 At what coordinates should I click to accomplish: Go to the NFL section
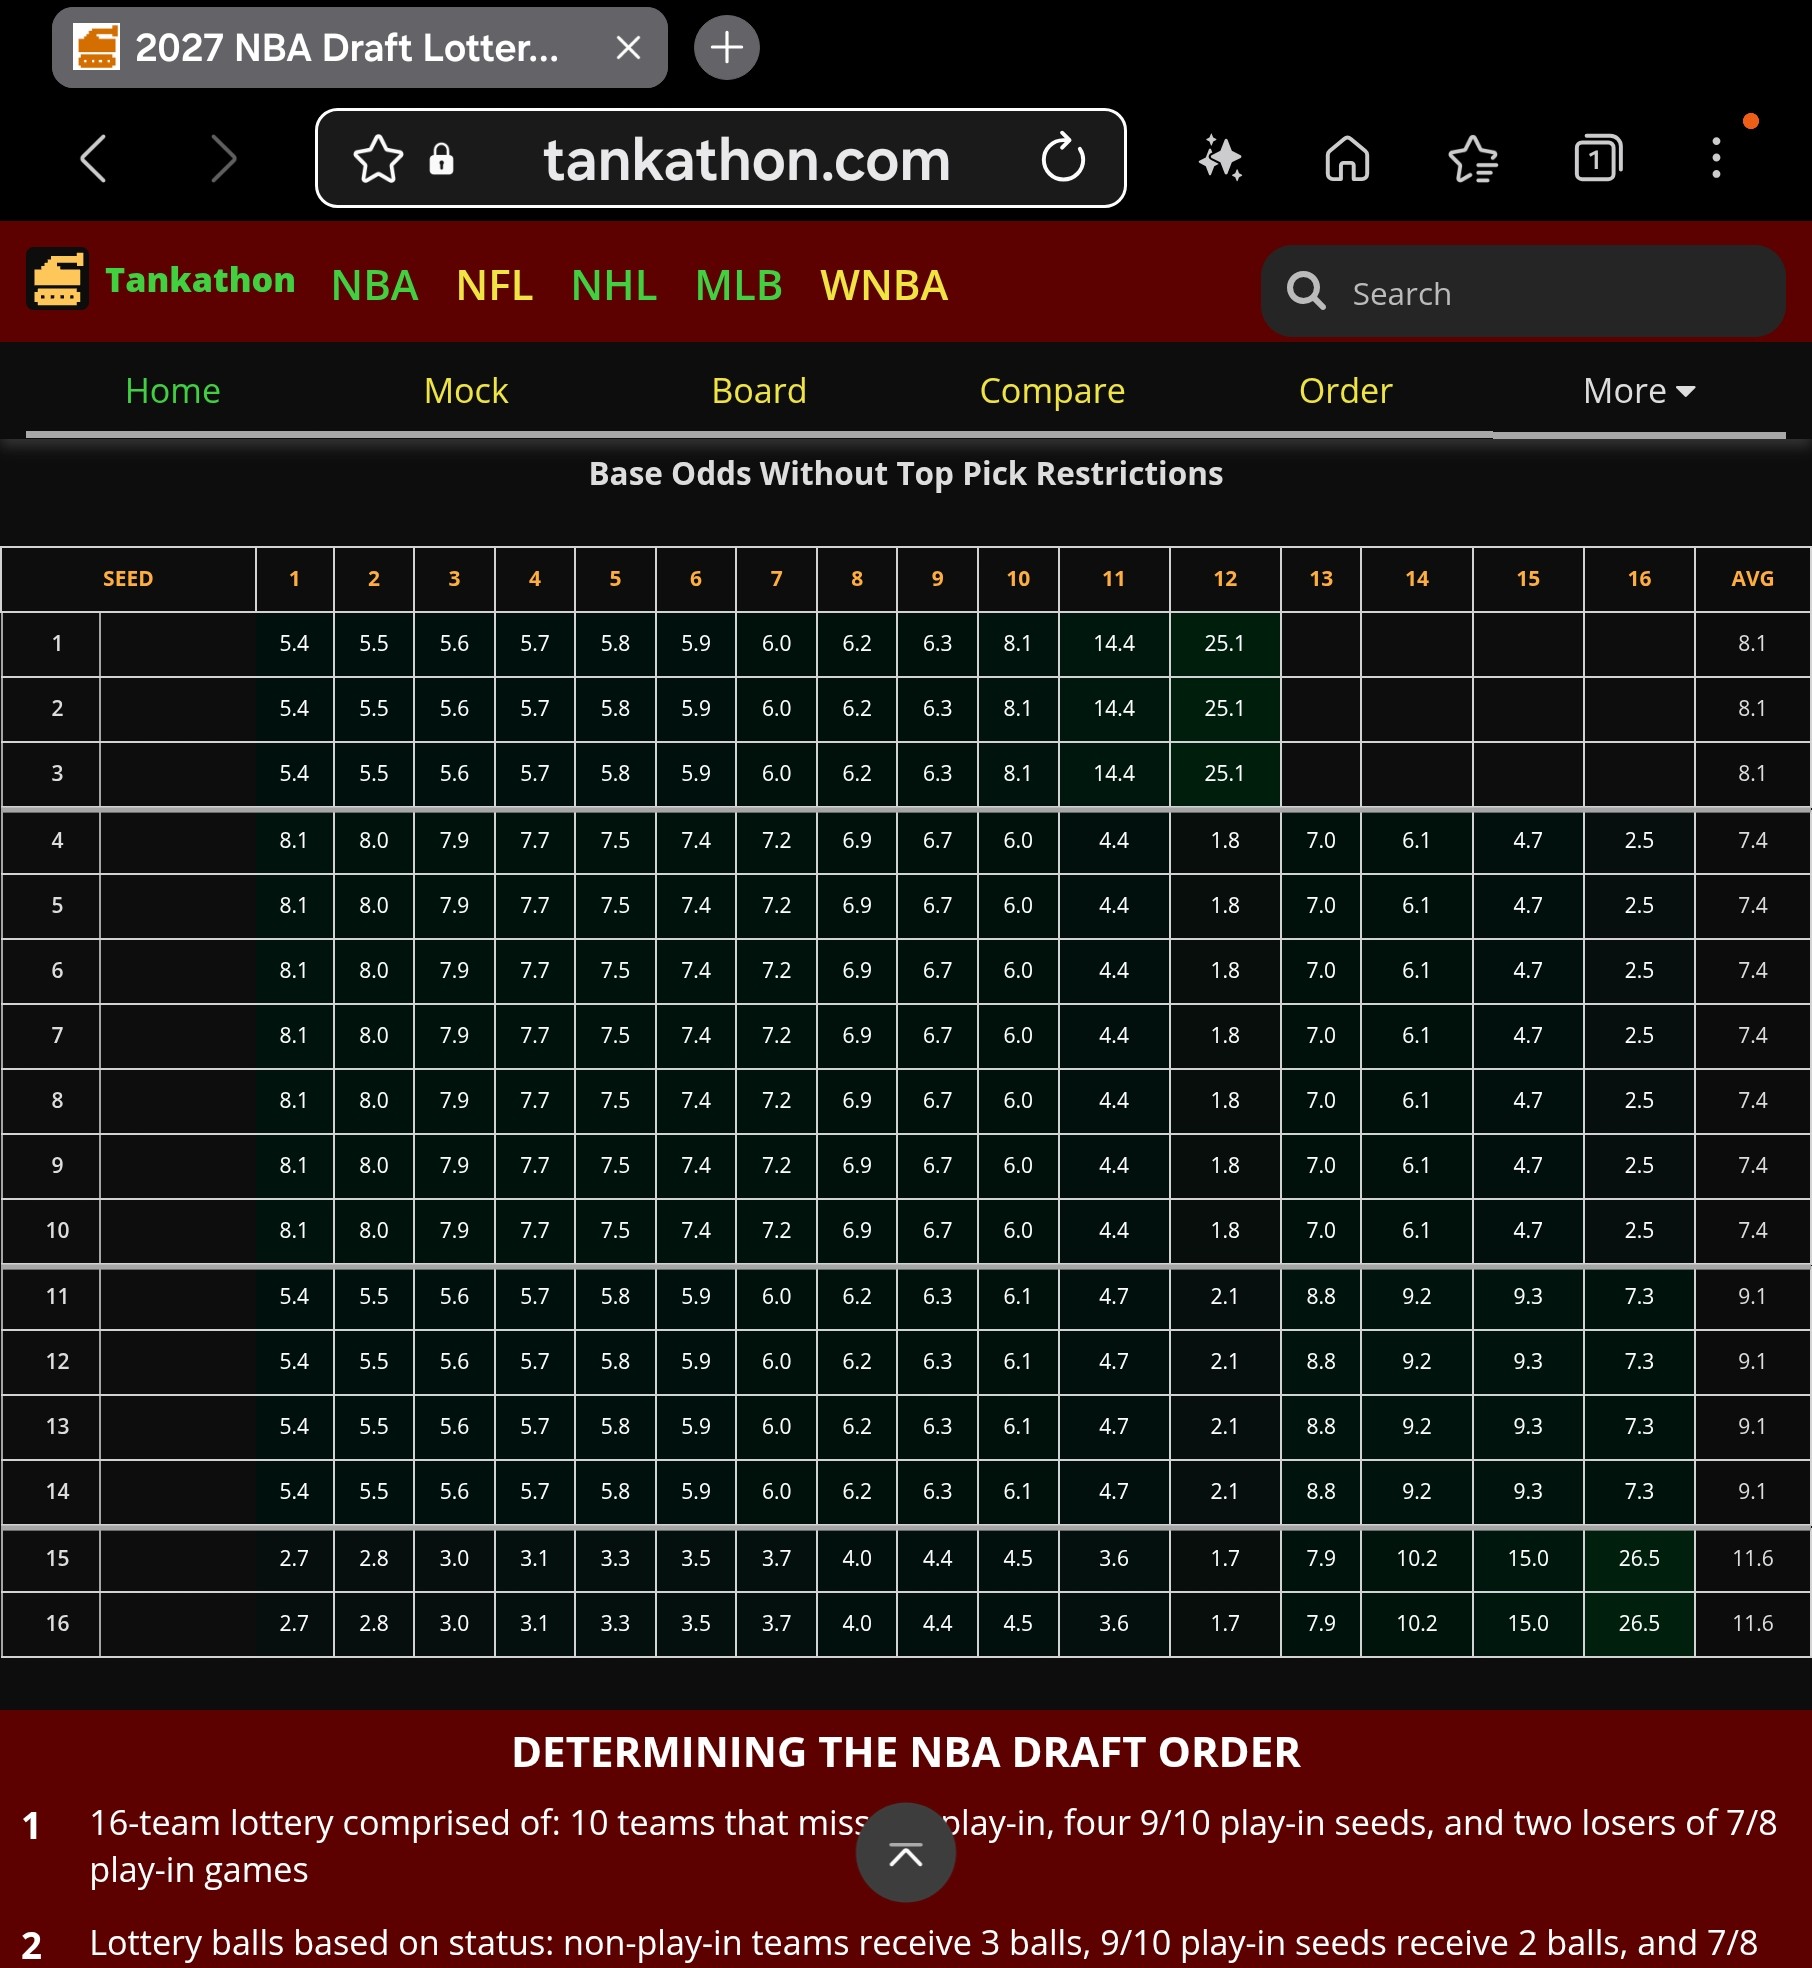click(x=494, y=286)
